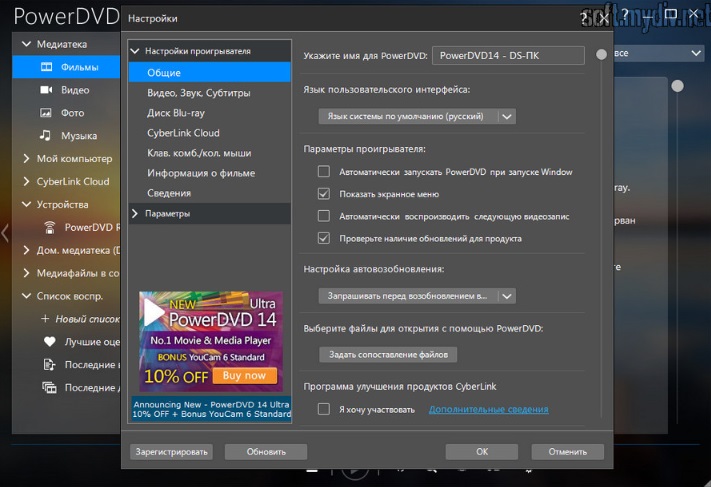Click the Задать сопоставление файлов button

point(388,354)
